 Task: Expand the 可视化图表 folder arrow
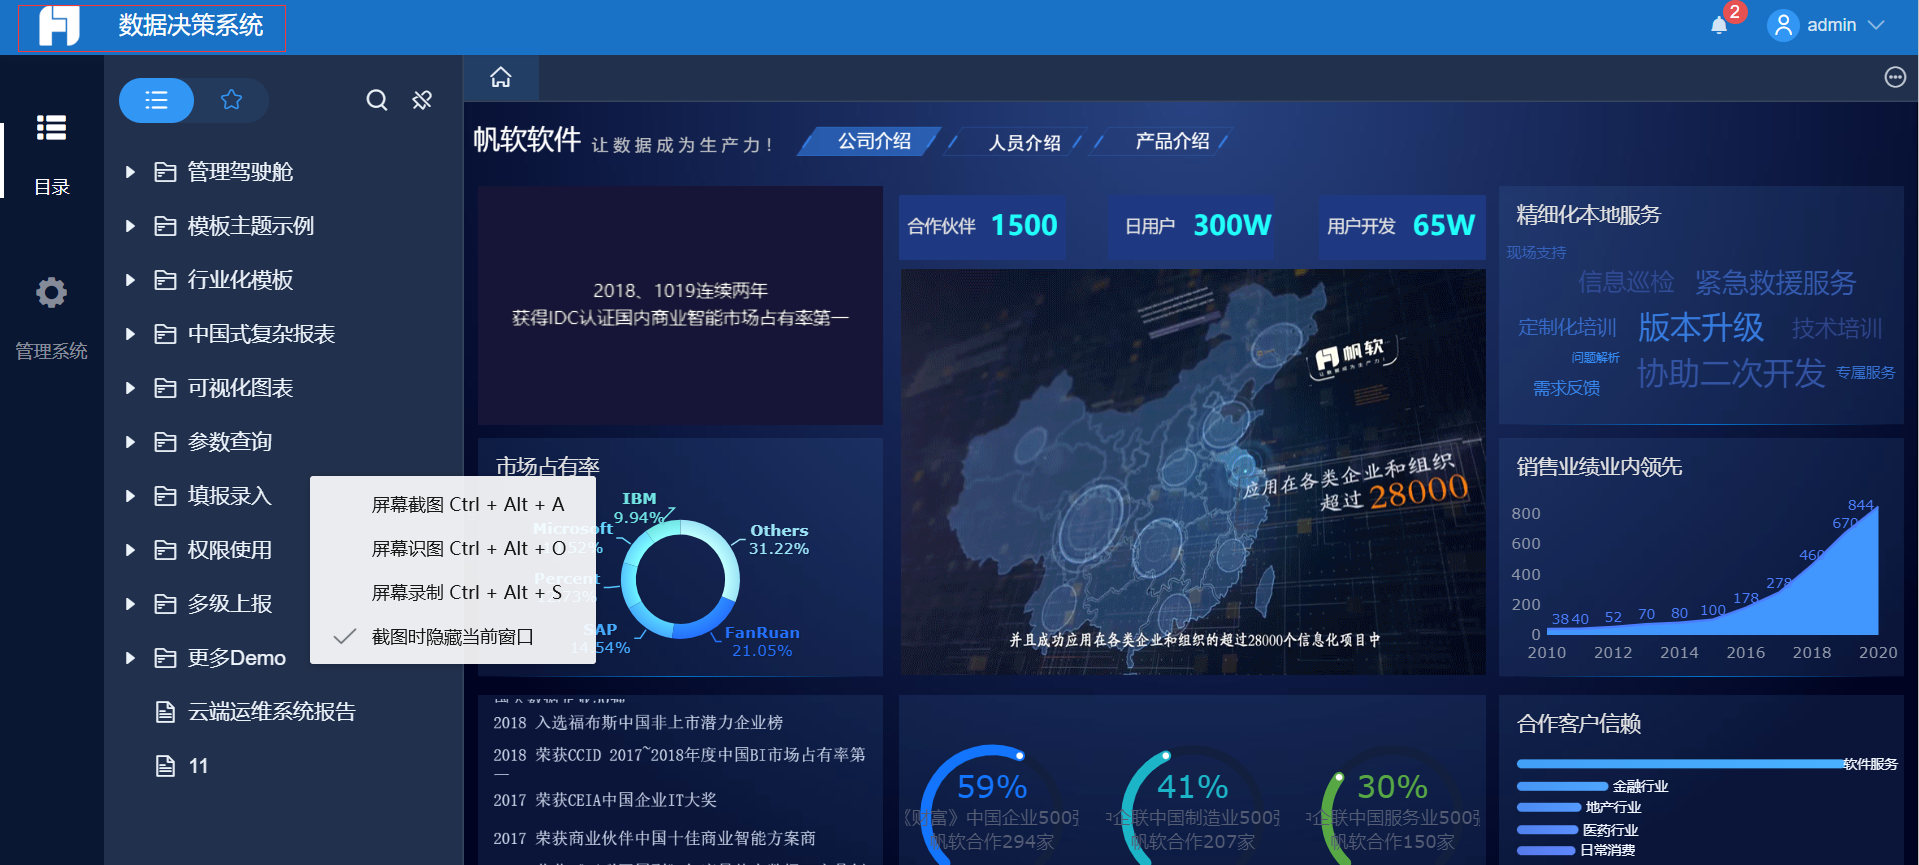coord(130,388)
